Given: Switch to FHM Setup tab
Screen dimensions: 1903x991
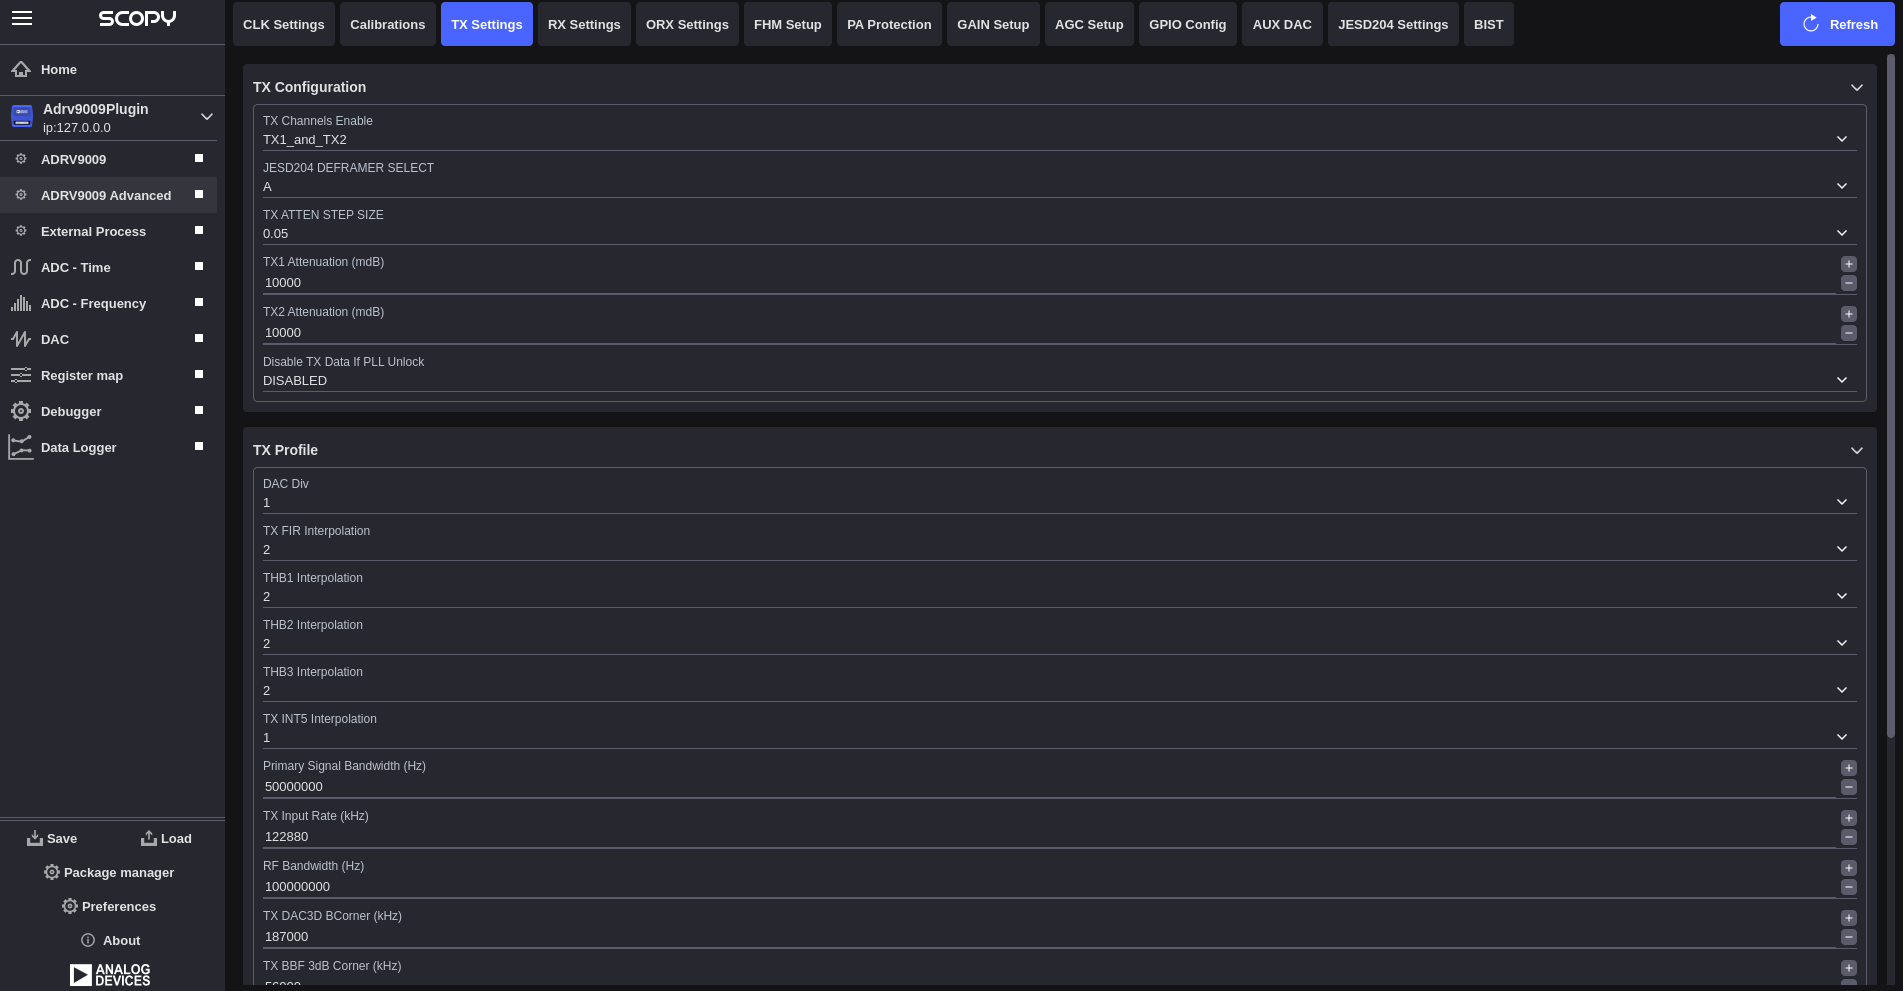Looking at the screenshot, I should [x=788, y=24].
